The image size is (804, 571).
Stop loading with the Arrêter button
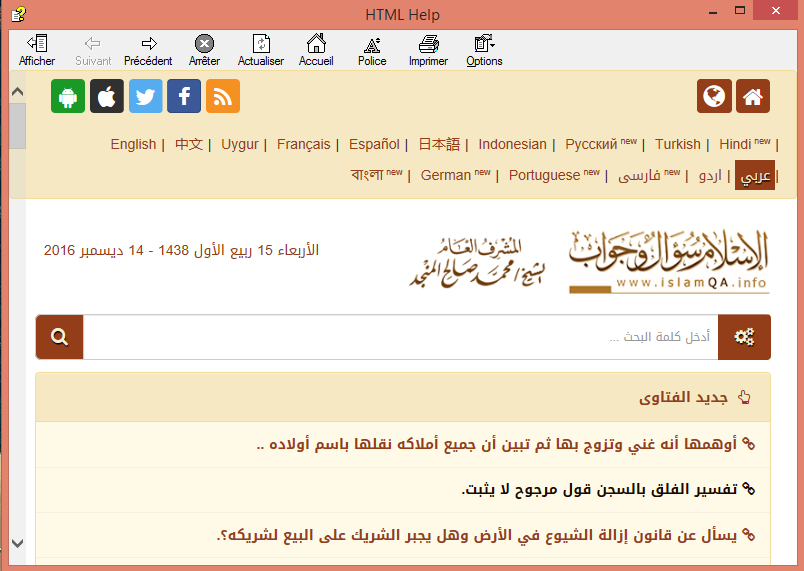(204, 50)
